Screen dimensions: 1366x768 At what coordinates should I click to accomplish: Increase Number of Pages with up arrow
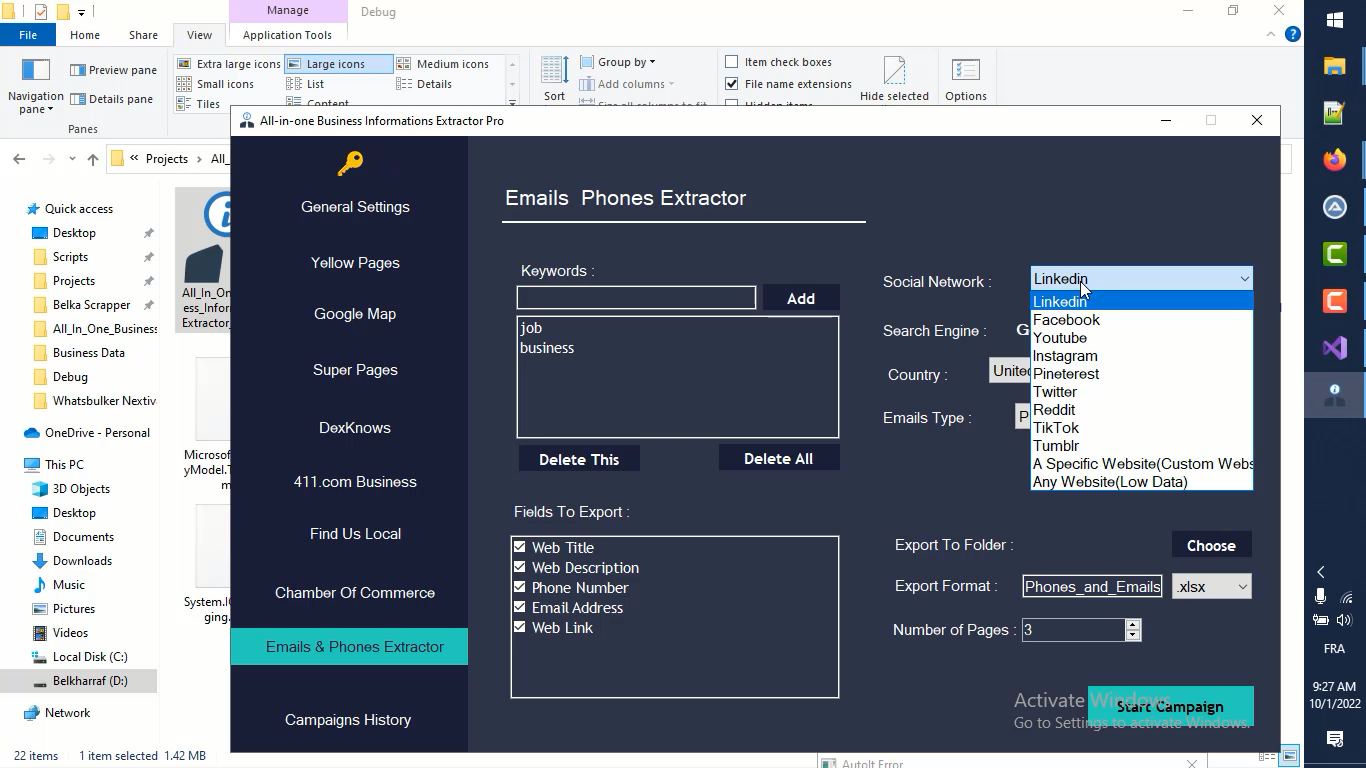point(1132,624)
